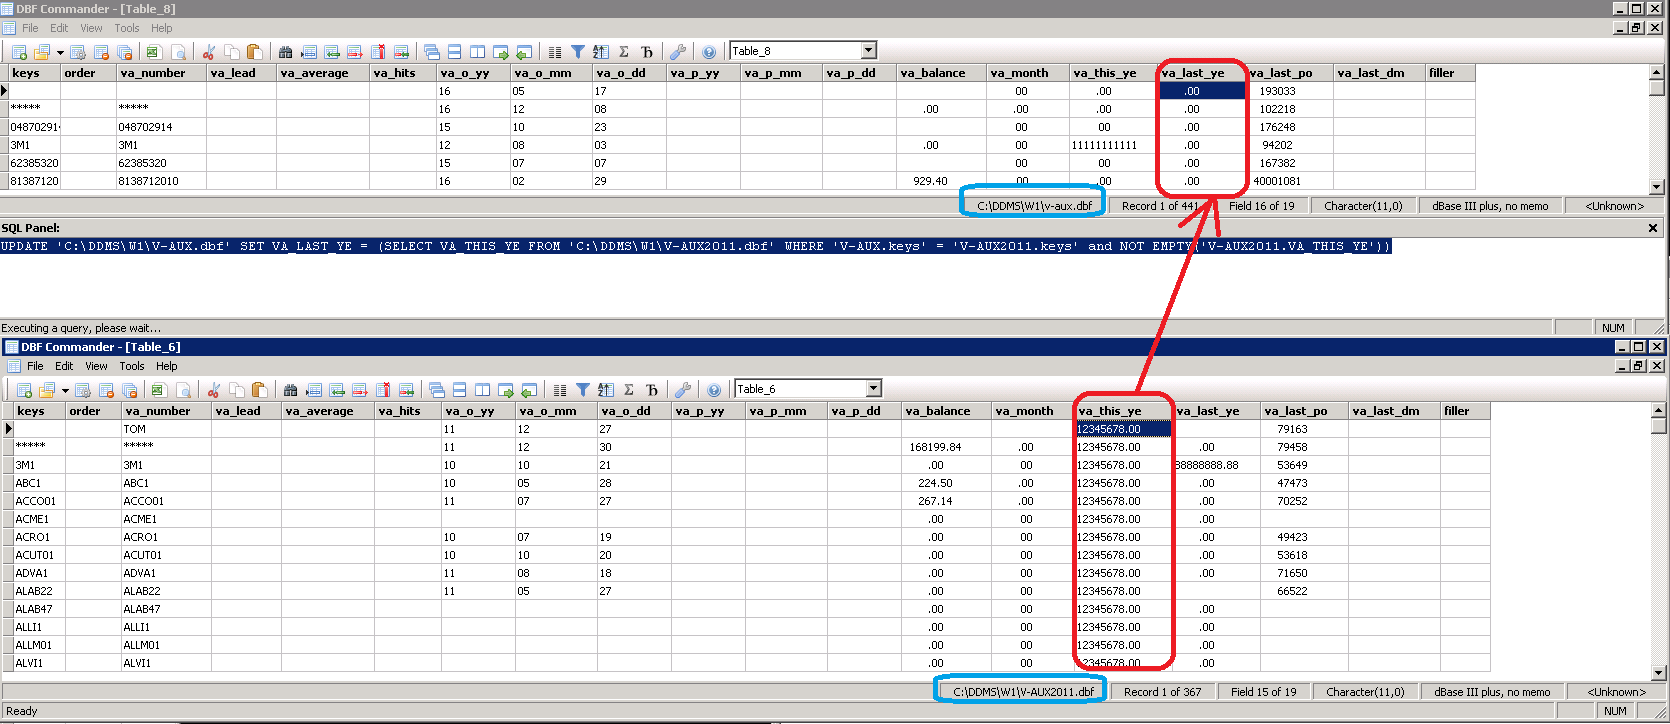Click New table icon in Table_8 toolbar

click(x=19, y=52)
